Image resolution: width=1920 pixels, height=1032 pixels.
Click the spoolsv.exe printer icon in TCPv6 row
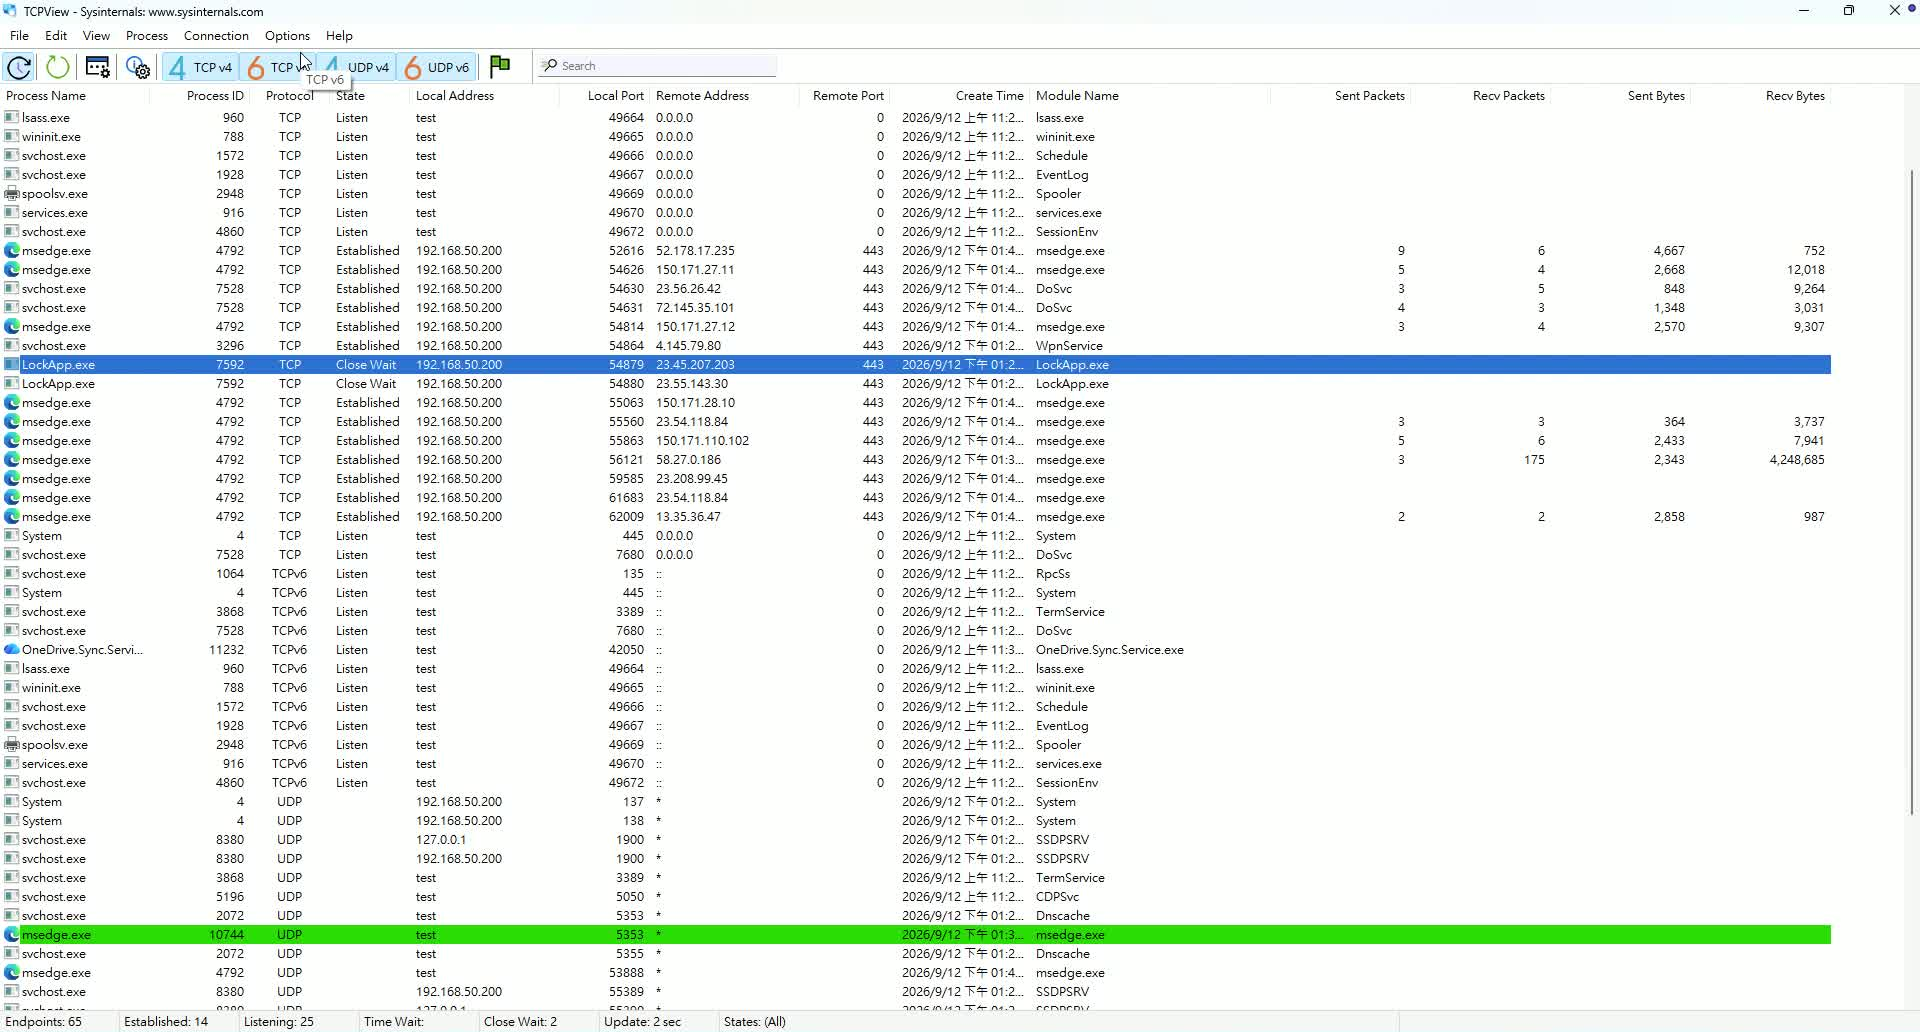point(12,745)
